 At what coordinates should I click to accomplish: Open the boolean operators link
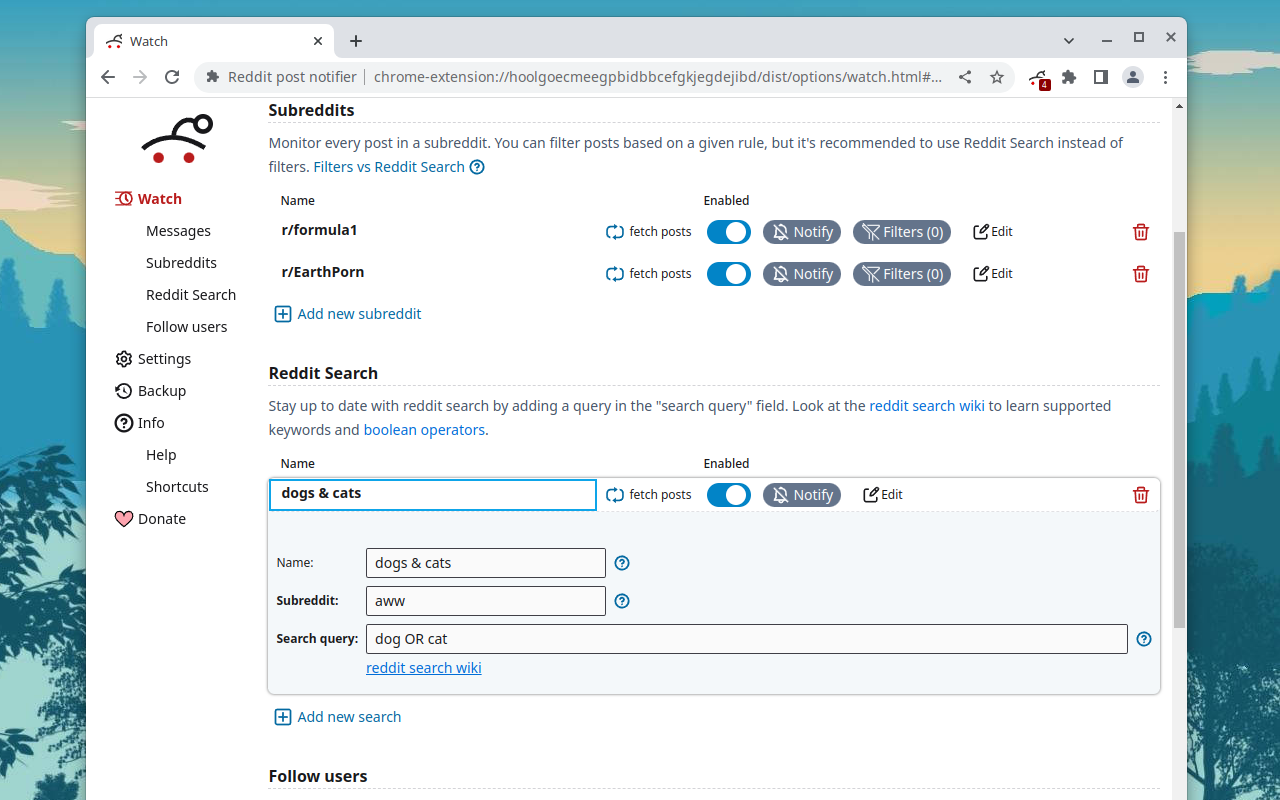tap(424, 430)
